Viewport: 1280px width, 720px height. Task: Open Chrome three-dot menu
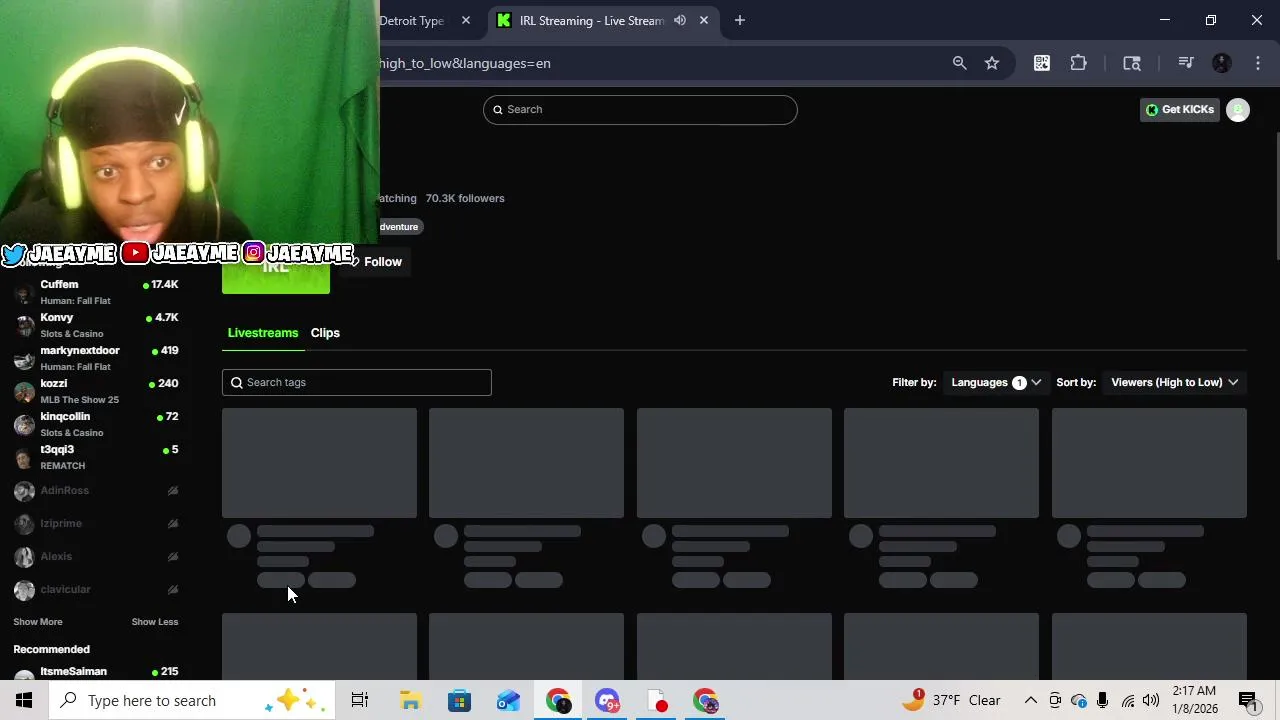coord(1258,63)
